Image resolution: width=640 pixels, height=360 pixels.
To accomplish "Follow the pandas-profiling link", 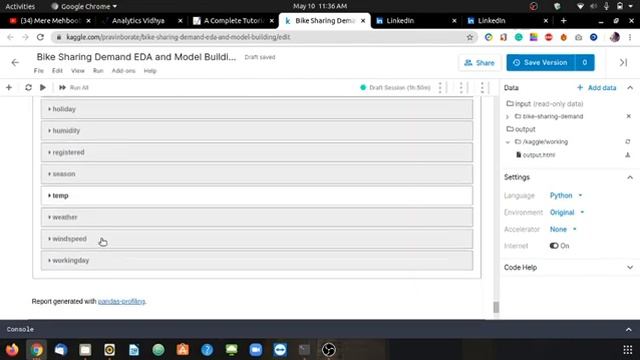I will point(121,301).
